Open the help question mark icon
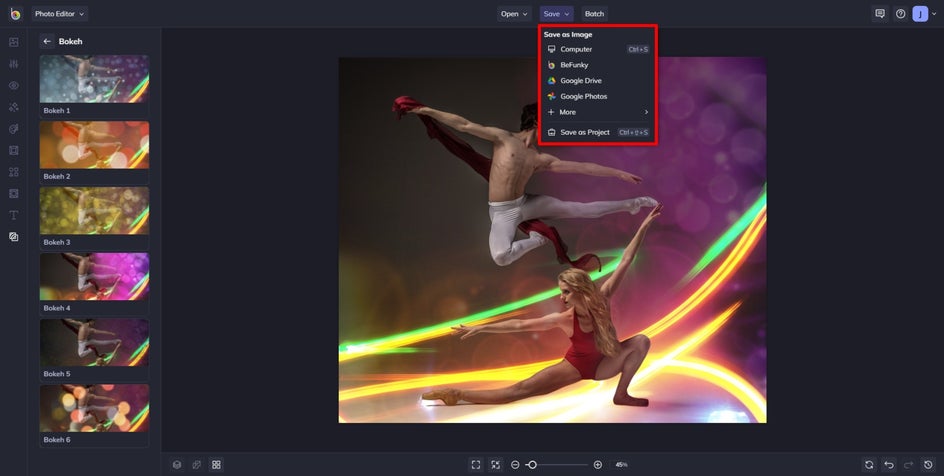This screenshot has width=944, height=476. [900, 14]
